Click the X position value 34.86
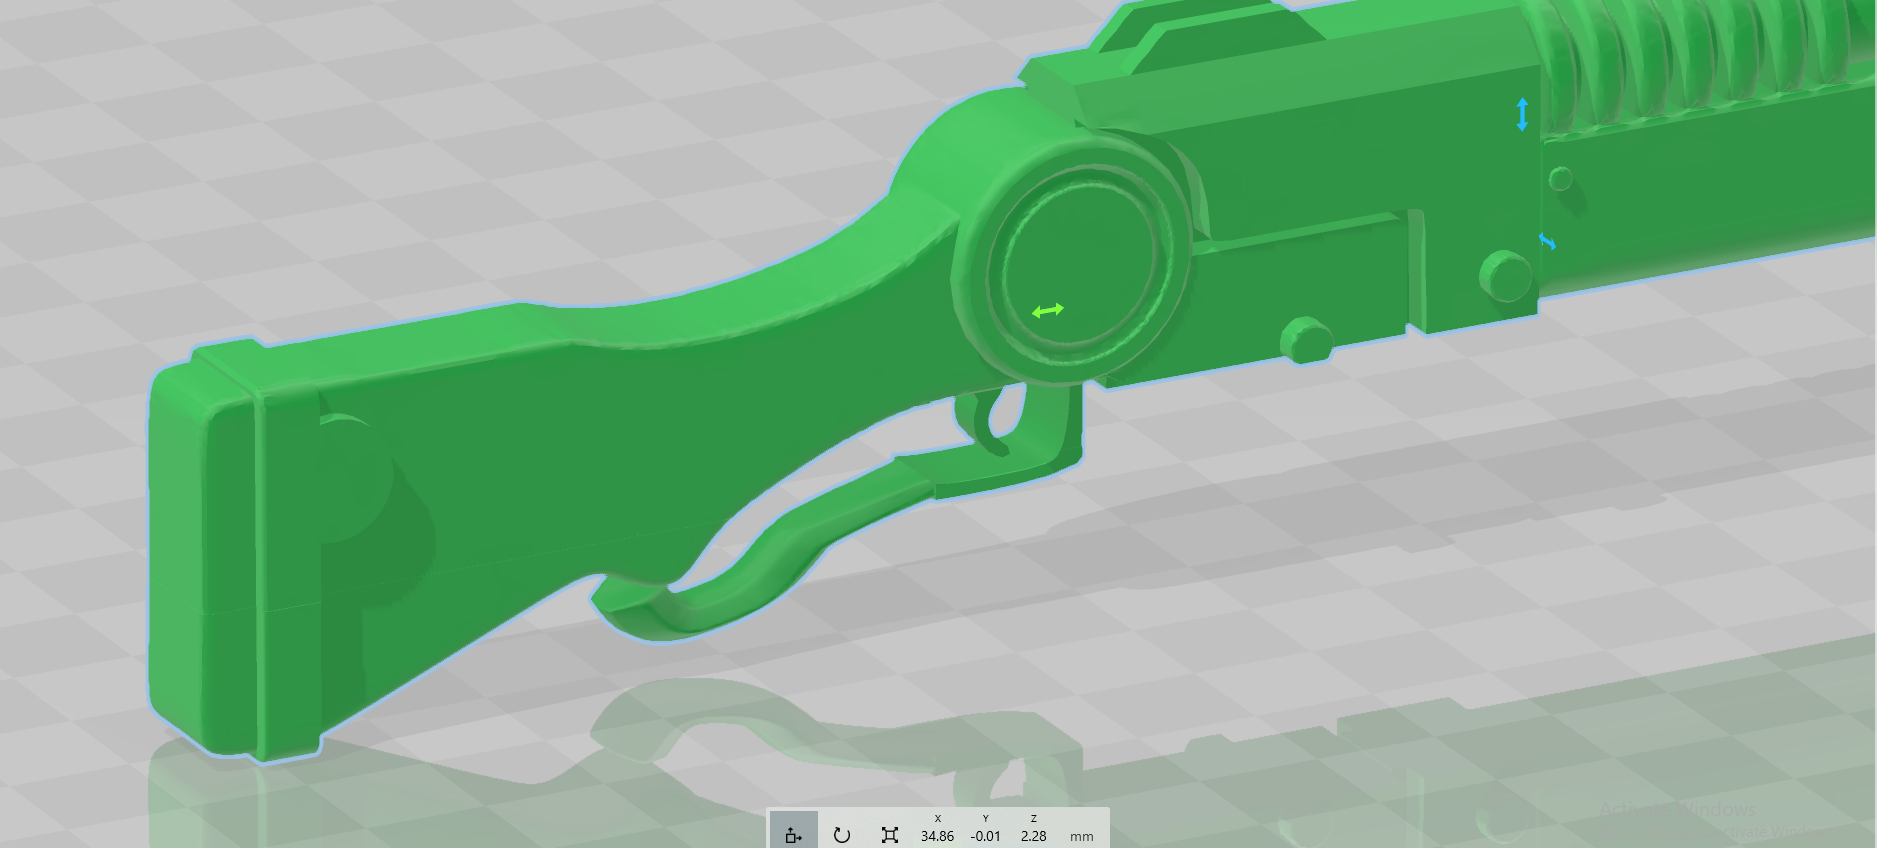The width and height of the screenshot is (1877, 848). point(937,836)
